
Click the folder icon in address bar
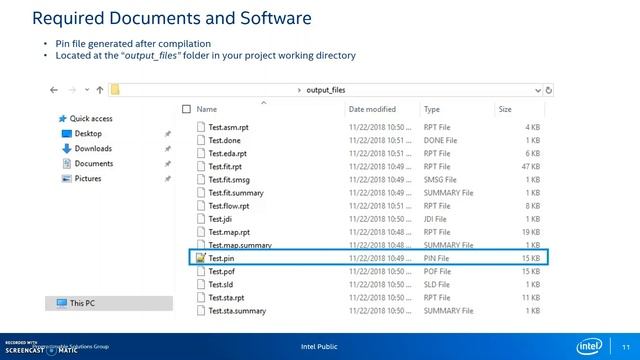[115, 90]
